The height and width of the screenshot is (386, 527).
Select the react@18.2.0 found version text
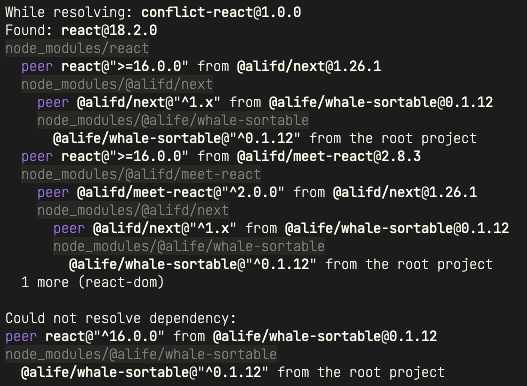coord(109,30)
